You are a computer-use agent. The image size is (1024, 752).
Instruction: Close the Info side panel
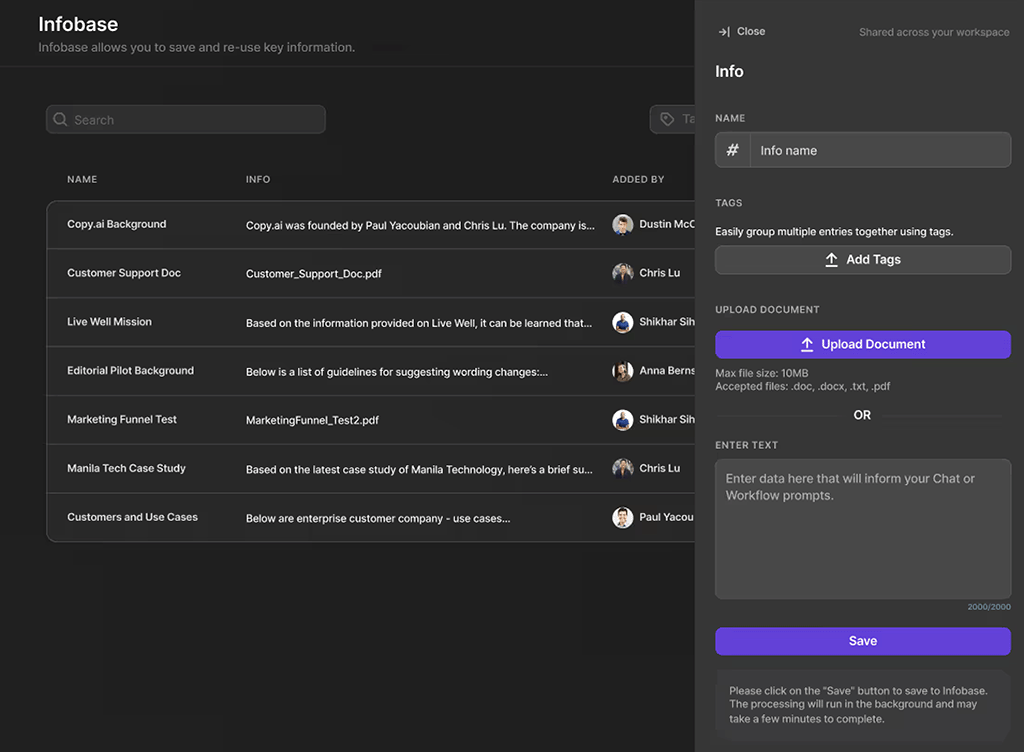[x=742, y=31]
